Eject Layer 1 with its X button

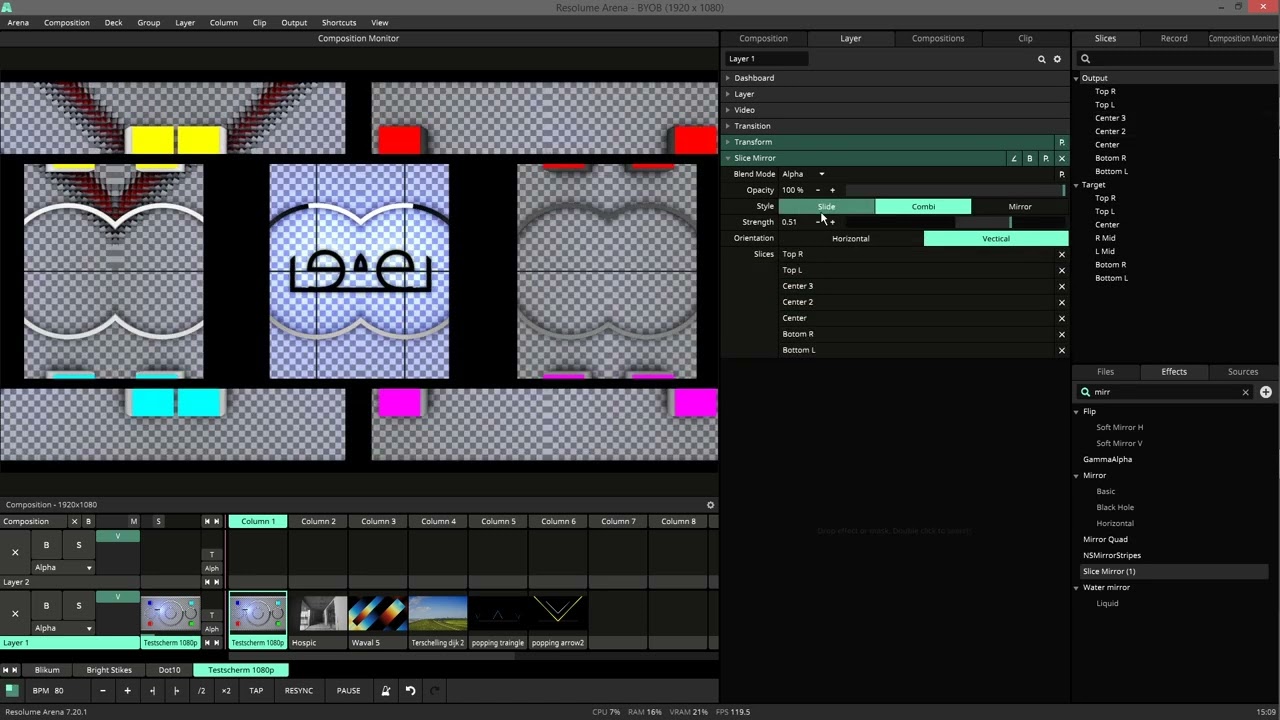[x=15, y=612]
